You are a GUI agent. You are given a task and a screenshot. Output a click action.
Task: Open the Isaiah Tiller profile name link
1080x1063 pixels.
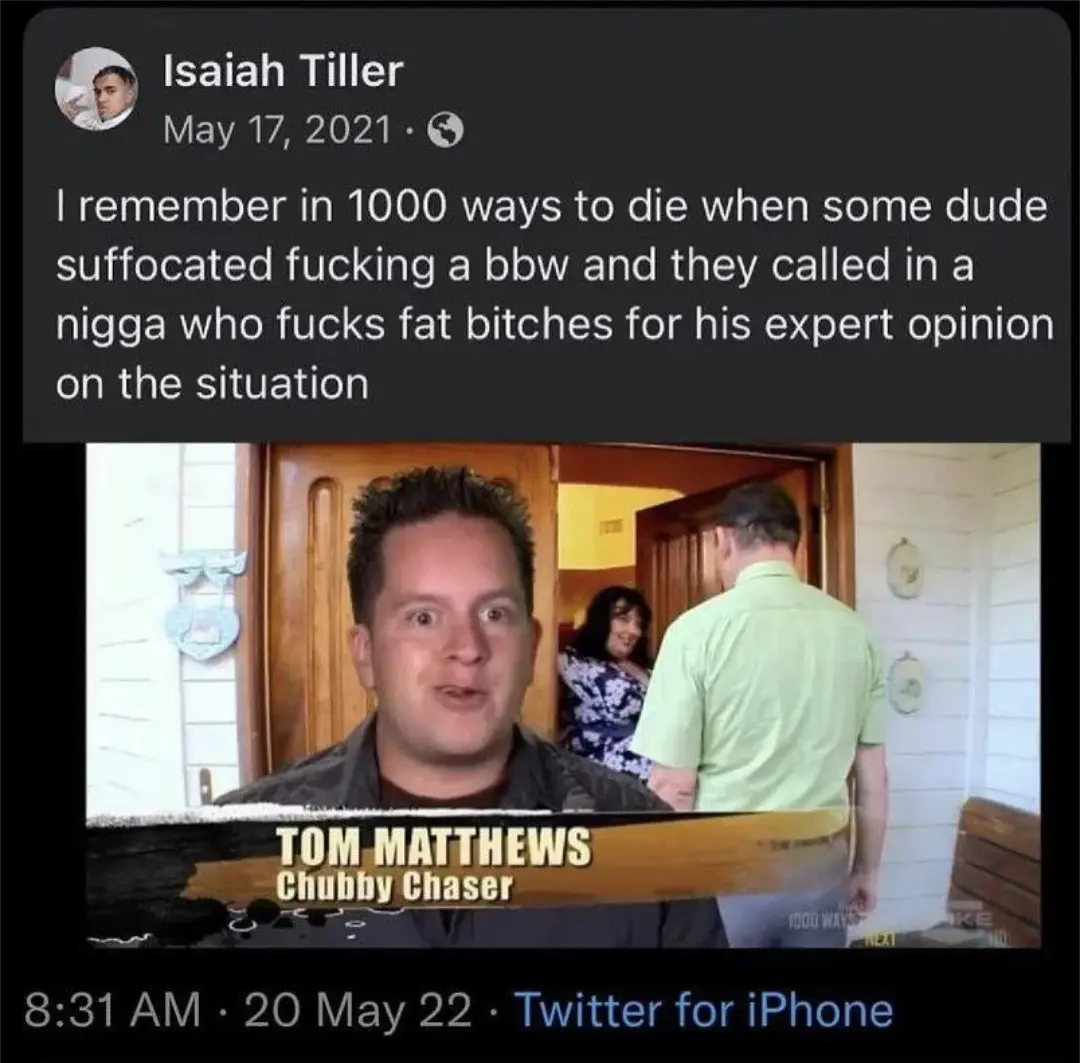tap(283, 72)
